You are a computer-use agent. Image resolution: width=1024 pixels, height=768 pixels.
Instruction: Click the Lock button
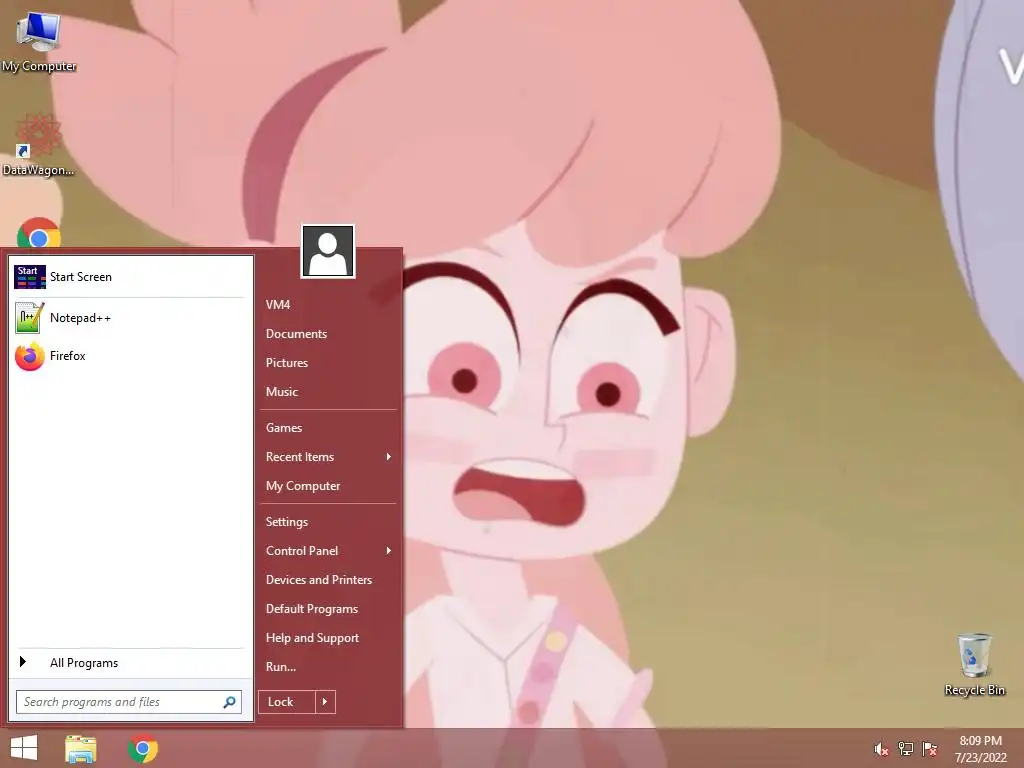pos(287,702)
